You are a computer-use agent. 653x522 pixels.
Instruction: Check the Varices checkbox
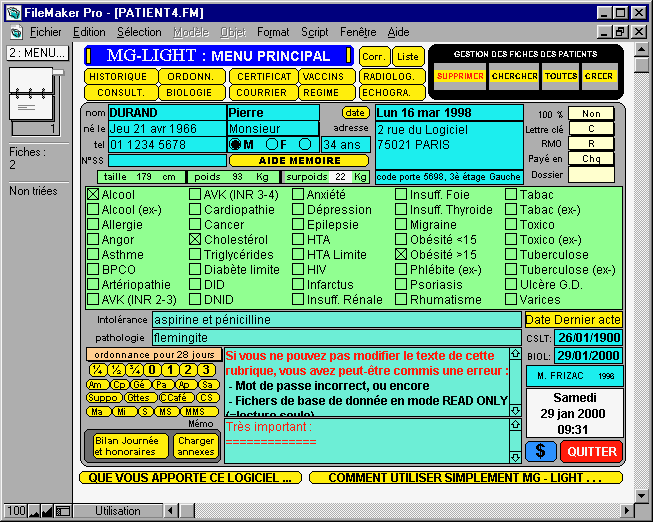511,300
